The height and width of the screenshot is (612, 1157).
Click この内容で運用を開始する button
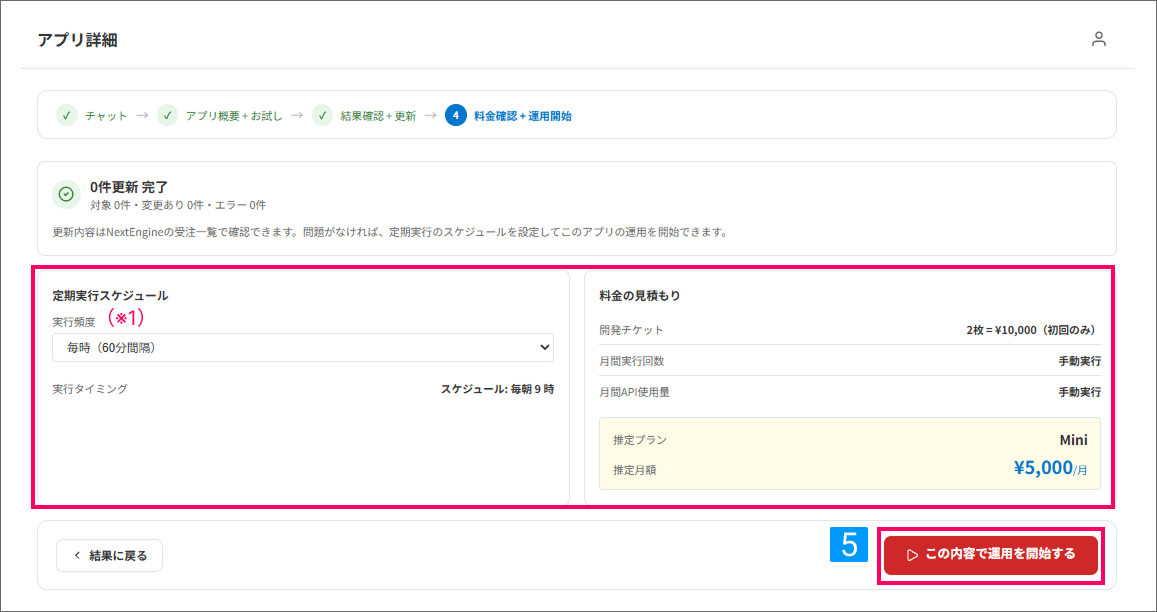pyautogui.click(x=991, y=554)
